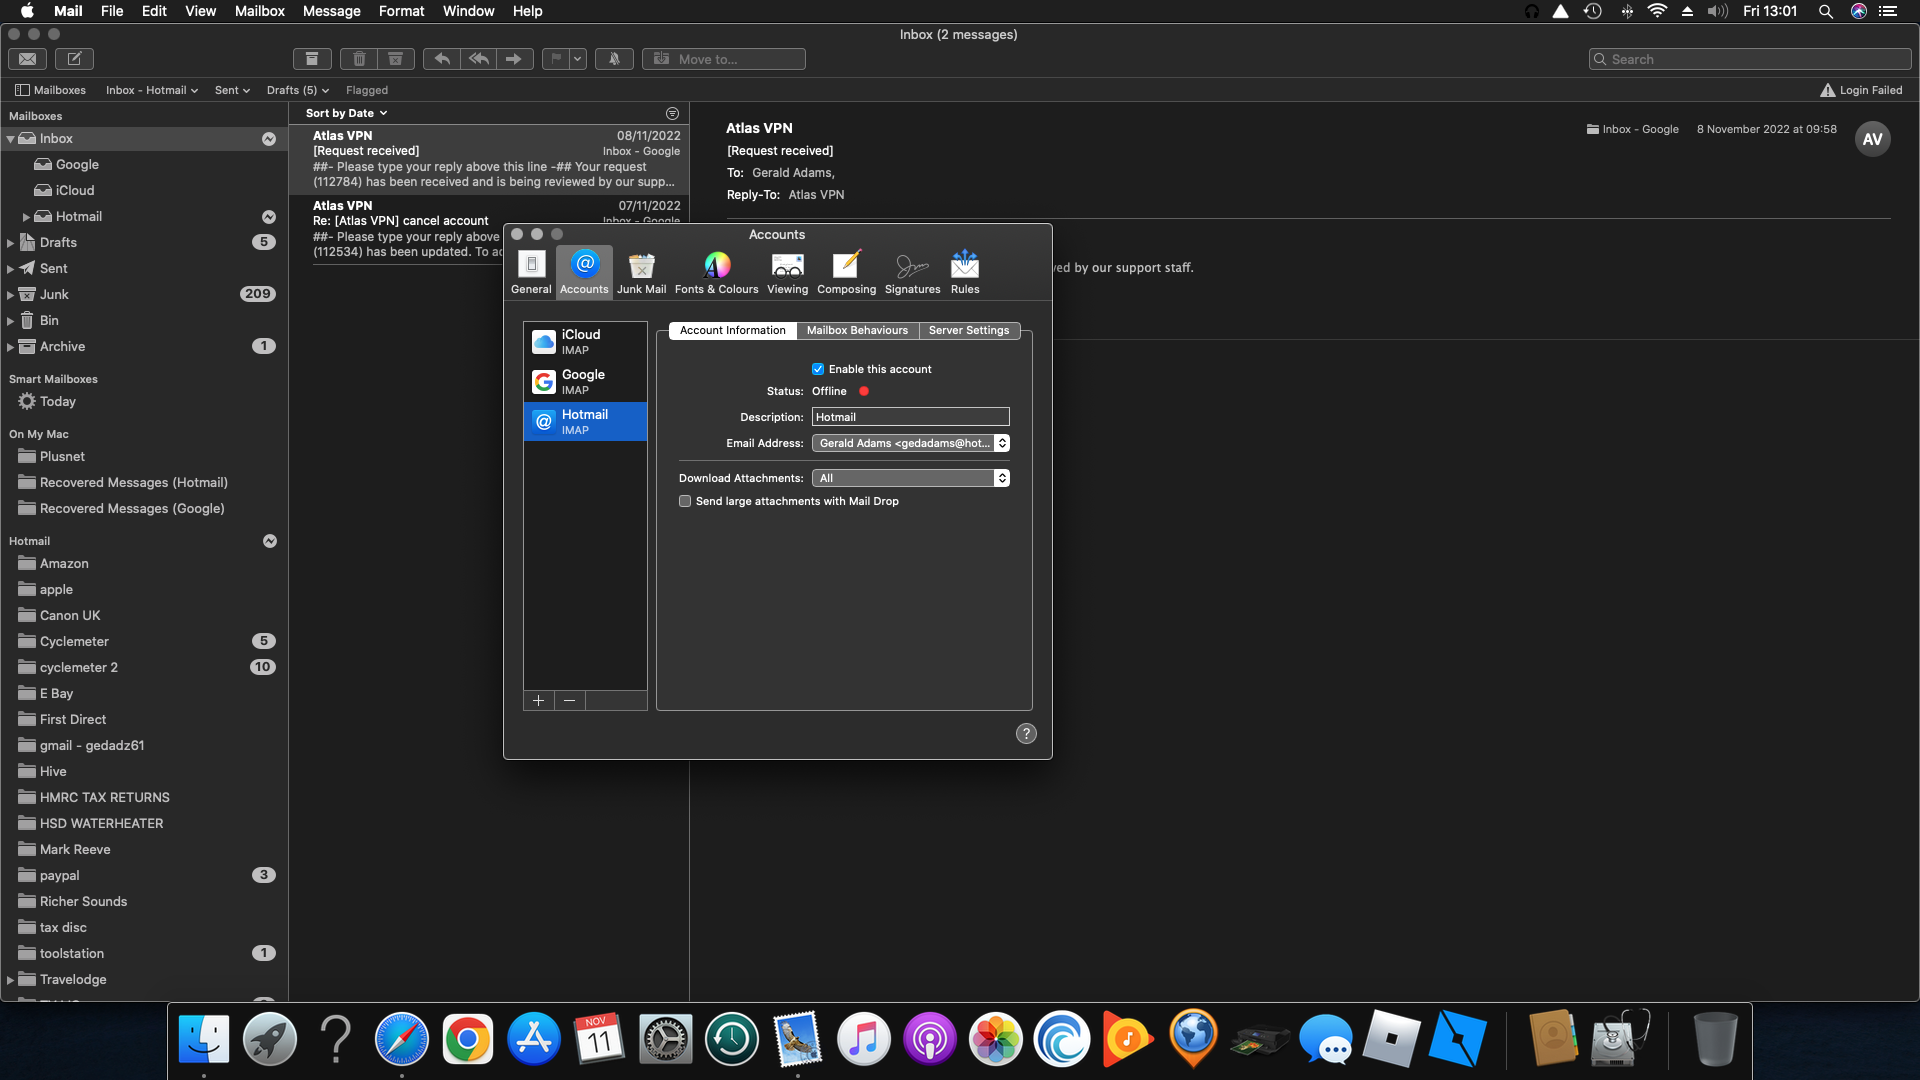Expand the Junk mailbox disclosure triangle
1920x1080 pixels.
pos(10,295)
